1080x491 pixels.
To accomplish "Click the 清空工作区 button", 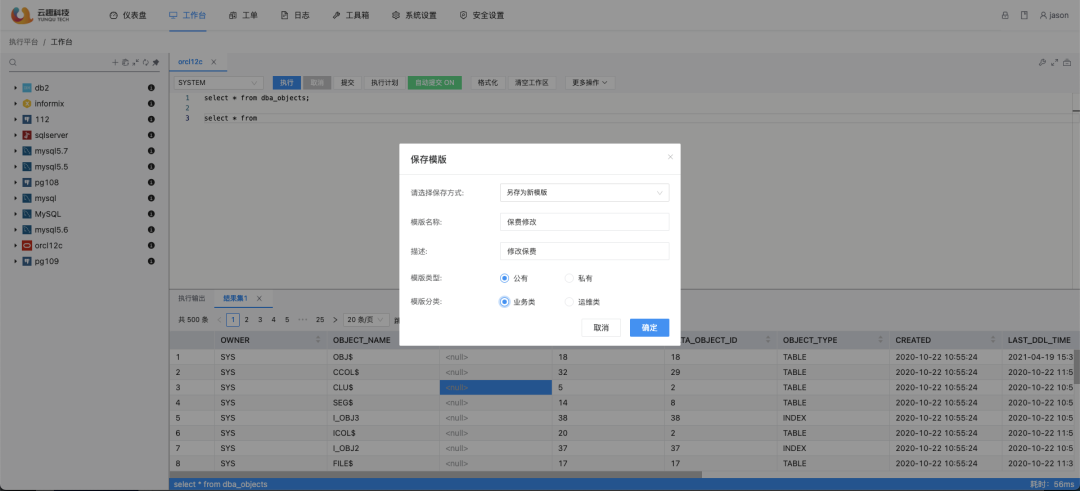I will point(532,83).
